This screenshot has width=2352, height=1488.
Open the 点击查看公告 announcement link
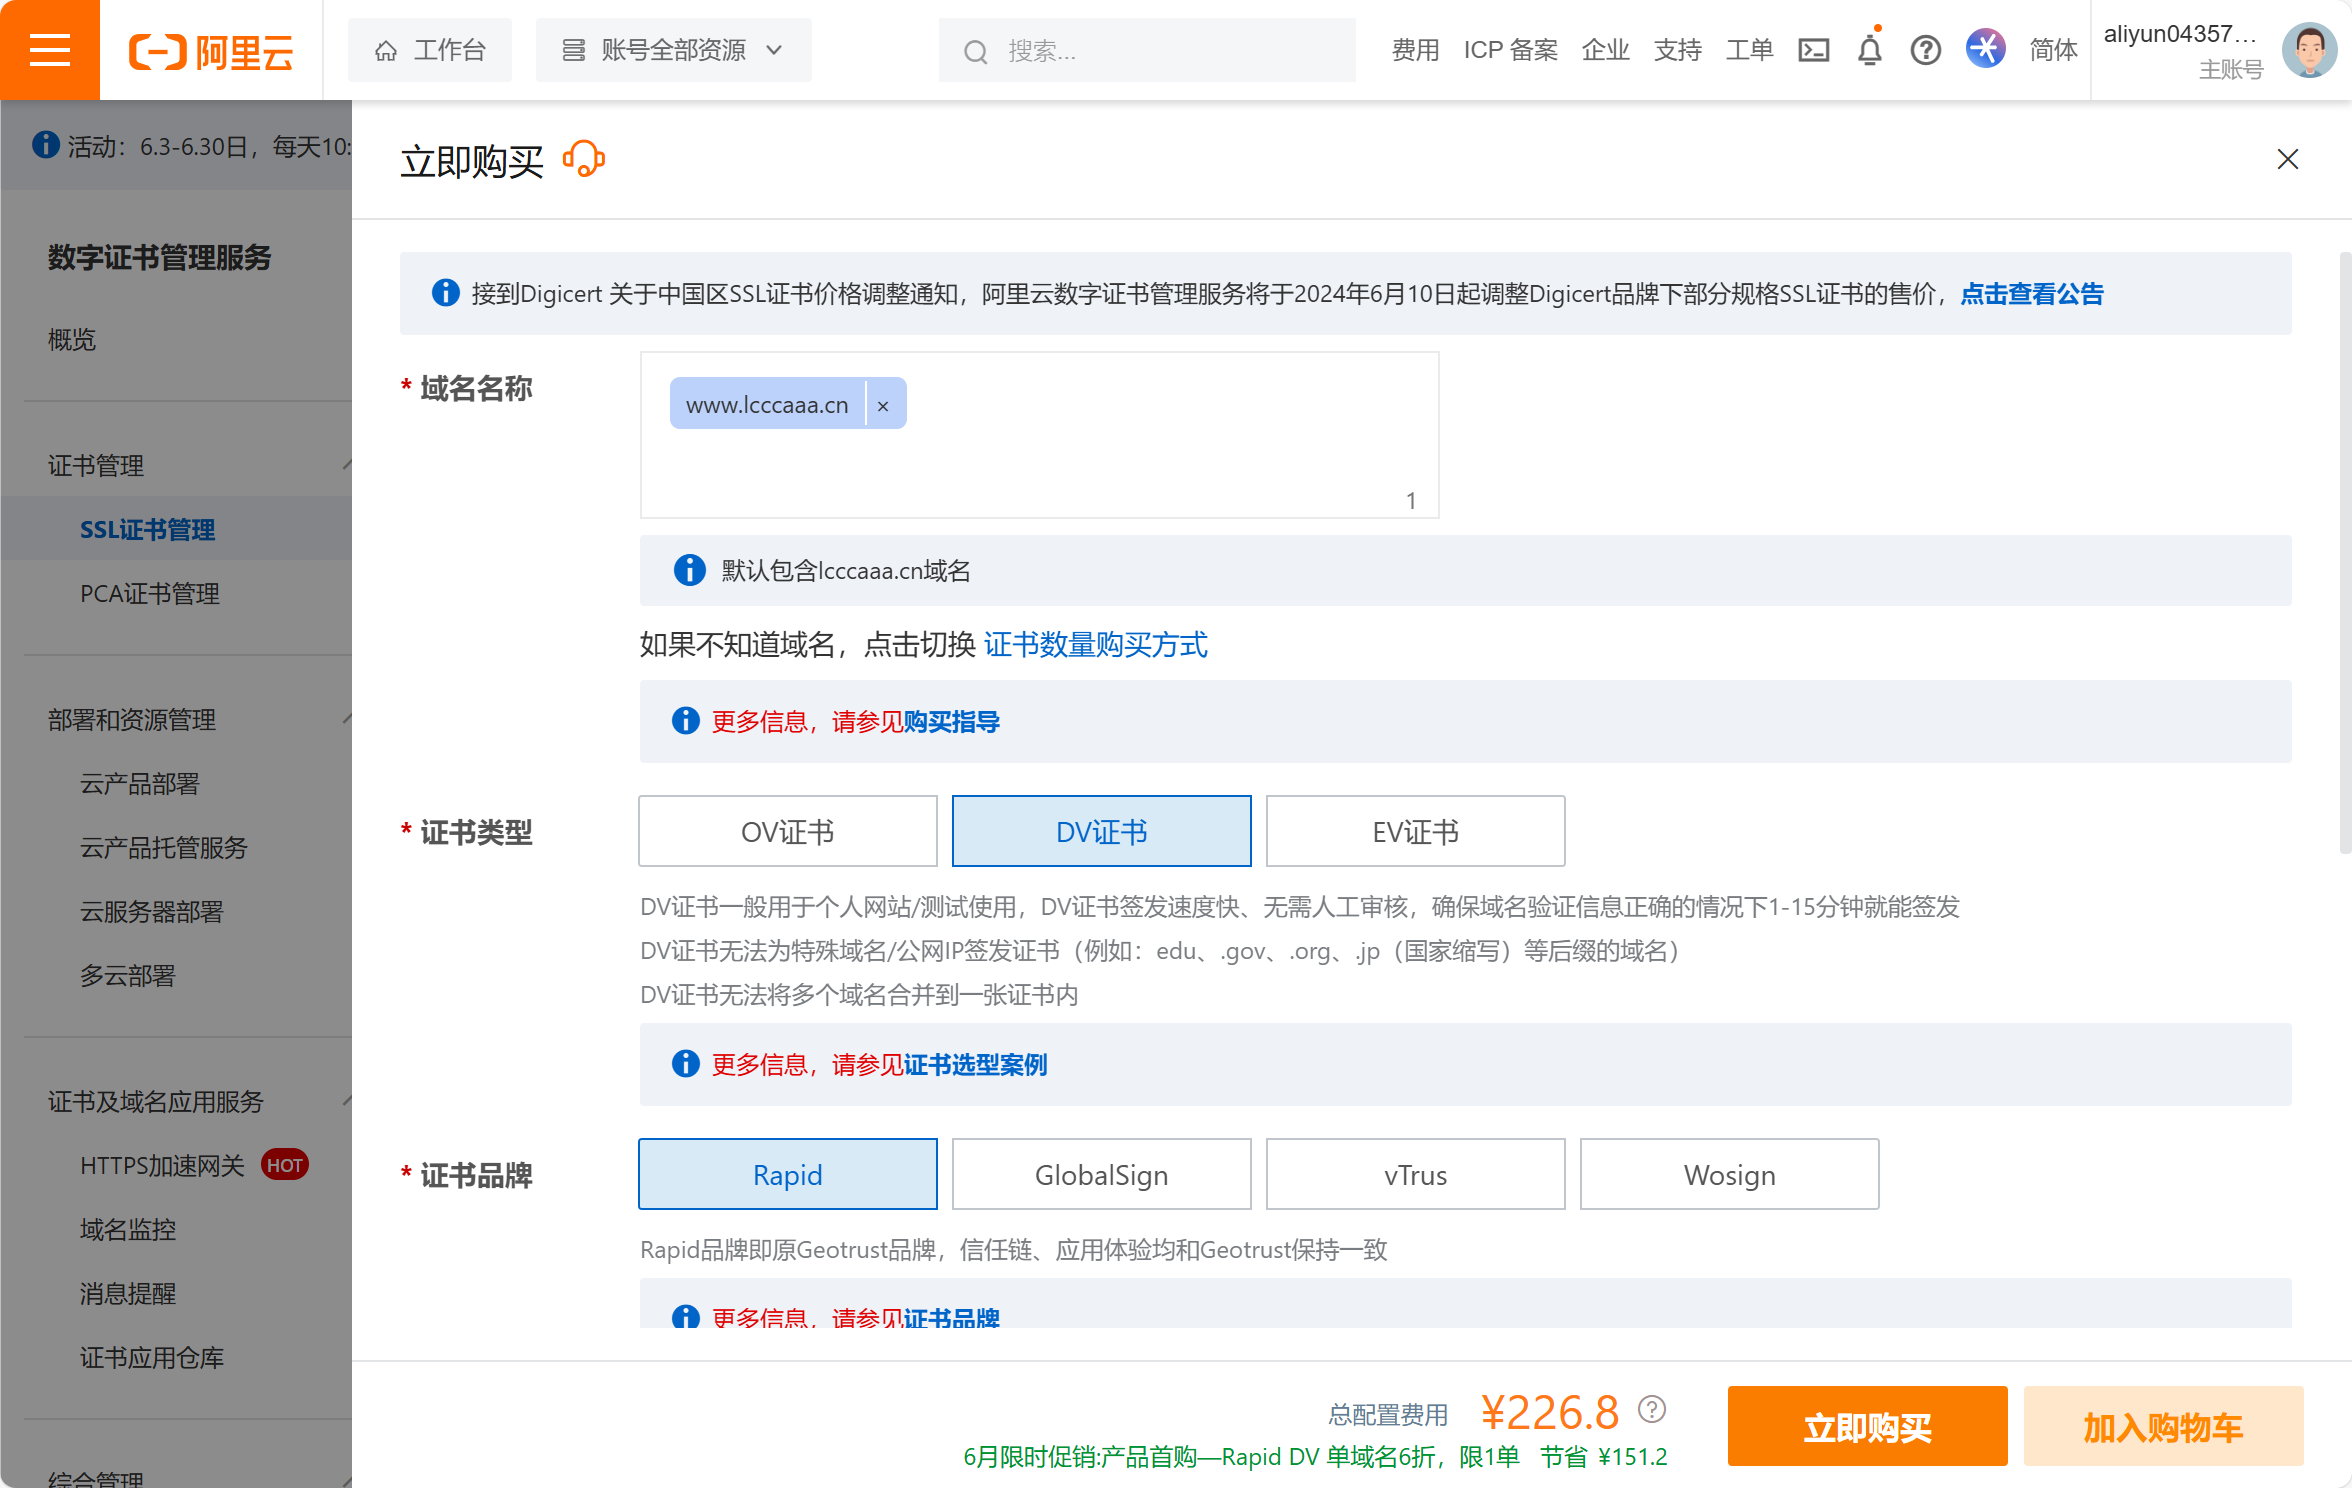point(2032,294)
